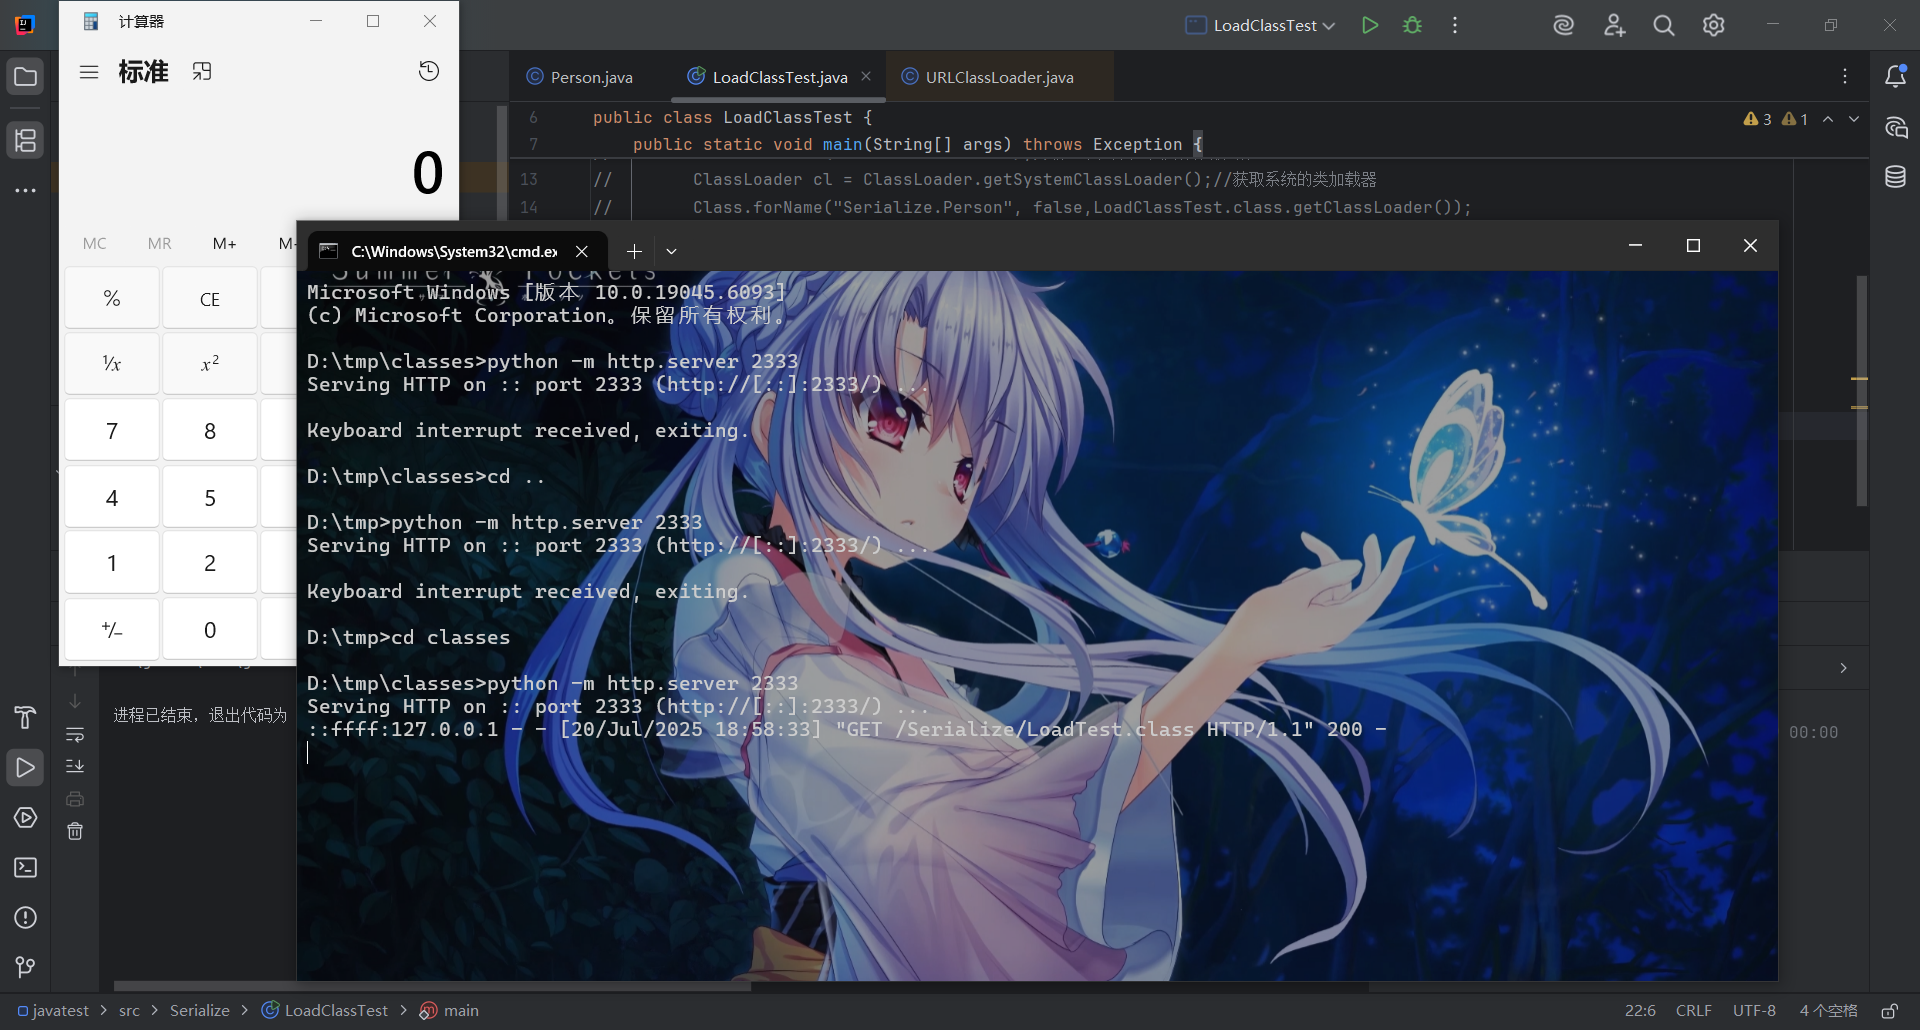Click the Calculator CE button

tap(210, 298)
